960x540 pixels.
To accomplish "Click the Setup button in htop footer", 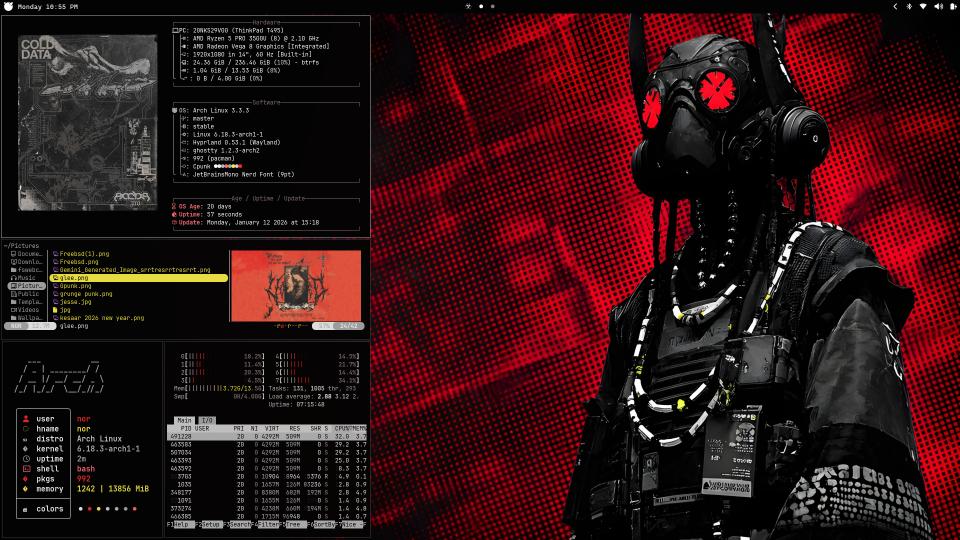I will [x=212, y=524].
